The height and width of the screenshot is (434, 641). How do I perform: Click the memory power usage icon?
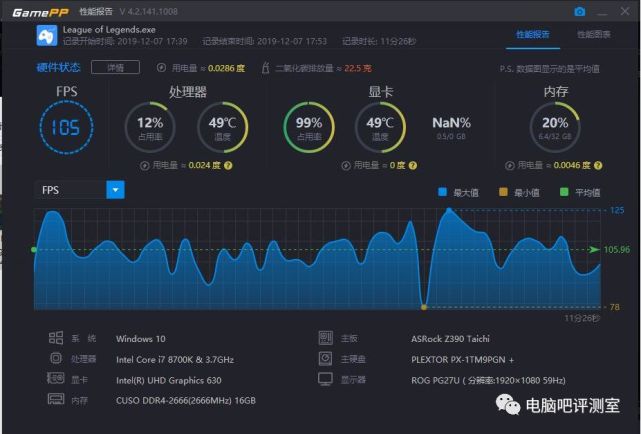509,166
